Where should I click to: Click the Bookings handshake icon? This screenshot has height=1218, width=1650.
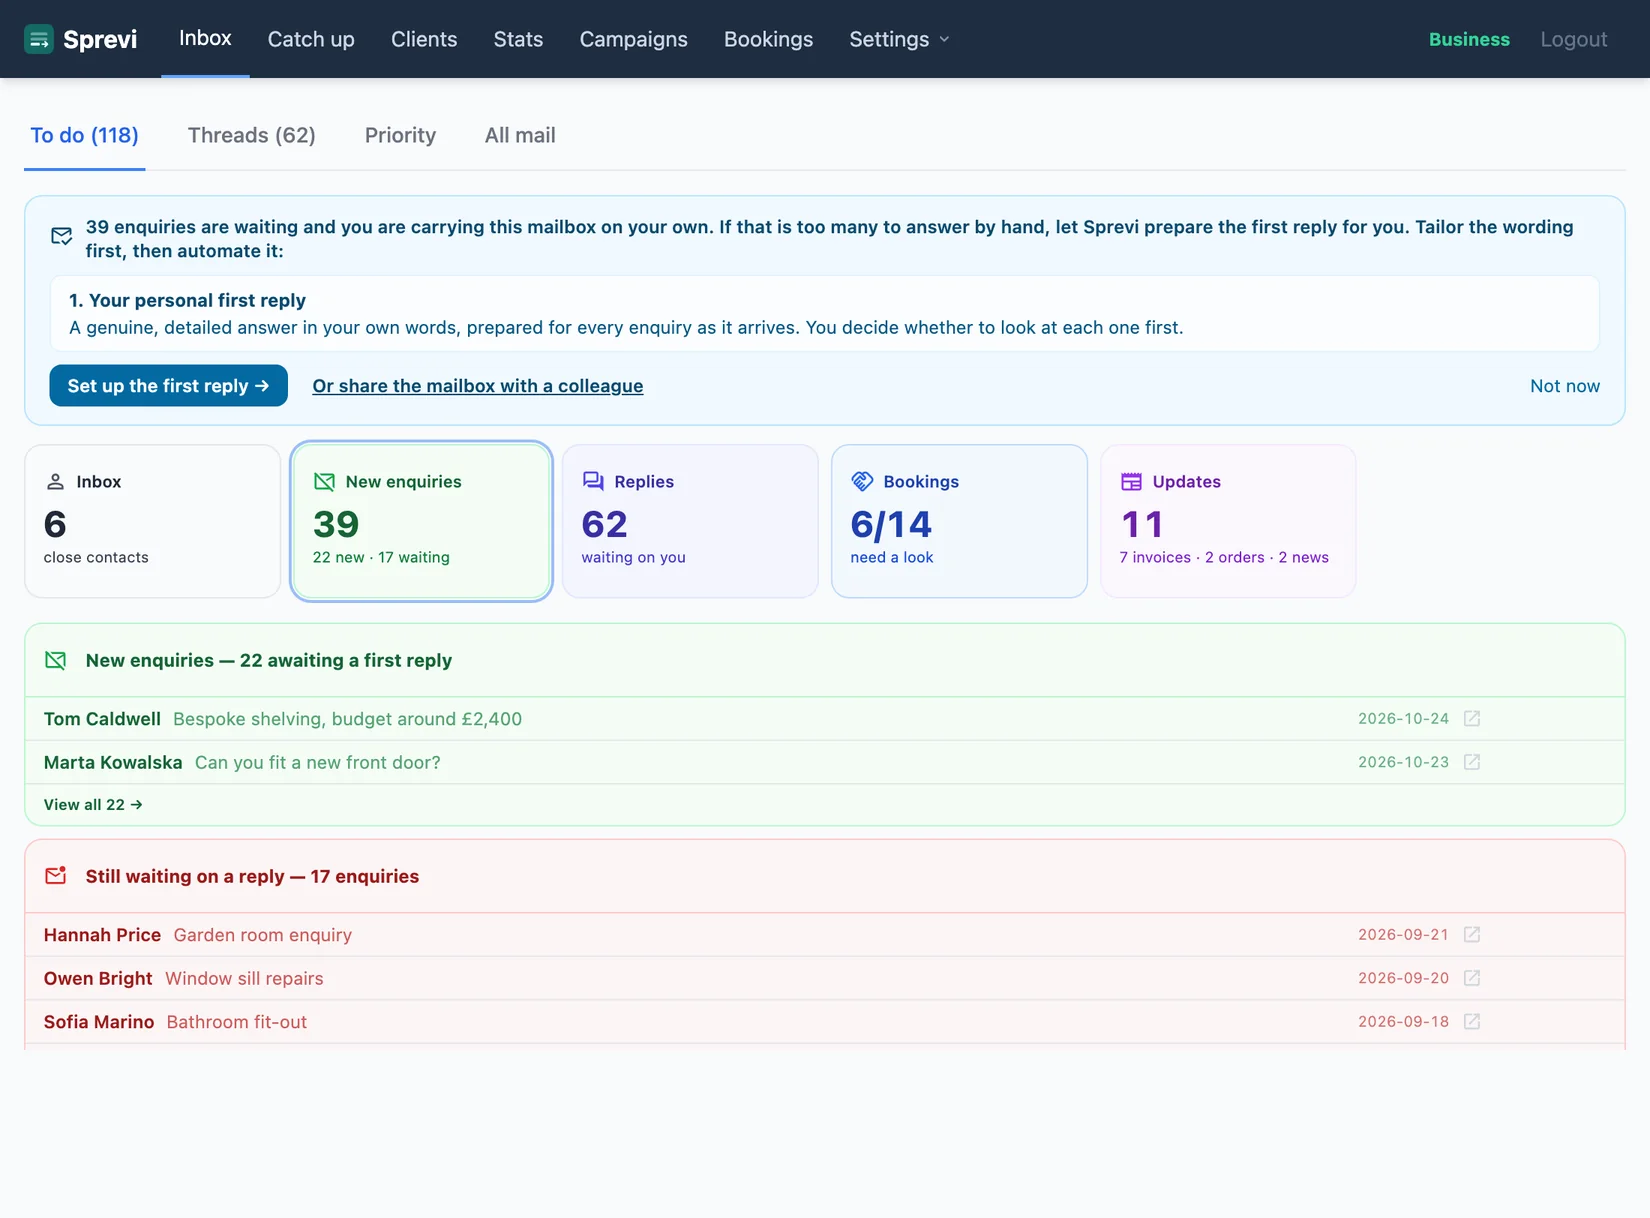tap(862, 482)
